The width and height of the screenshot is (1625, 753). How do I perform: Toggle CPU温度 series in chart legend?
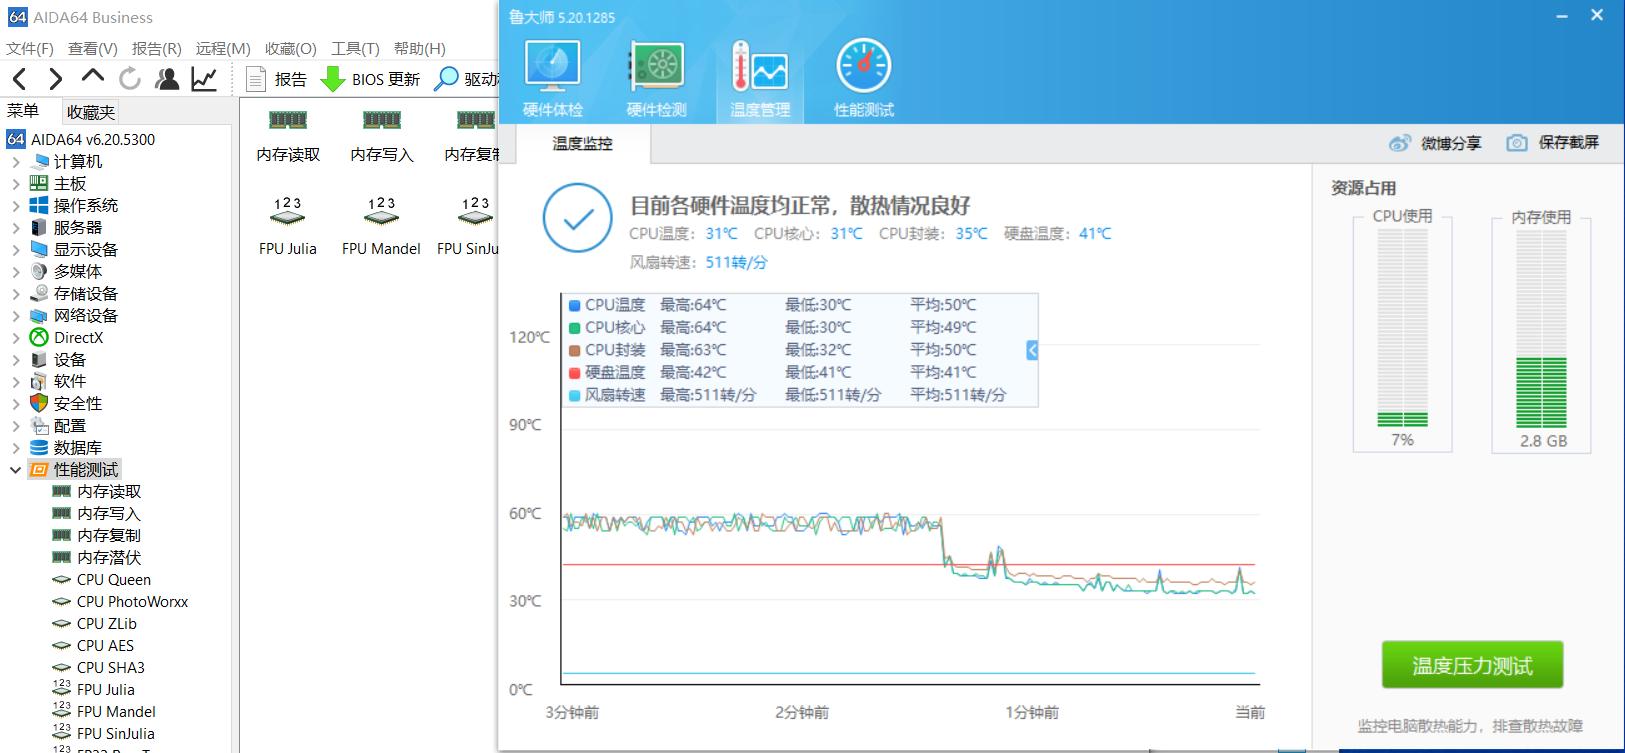point(607,305)
